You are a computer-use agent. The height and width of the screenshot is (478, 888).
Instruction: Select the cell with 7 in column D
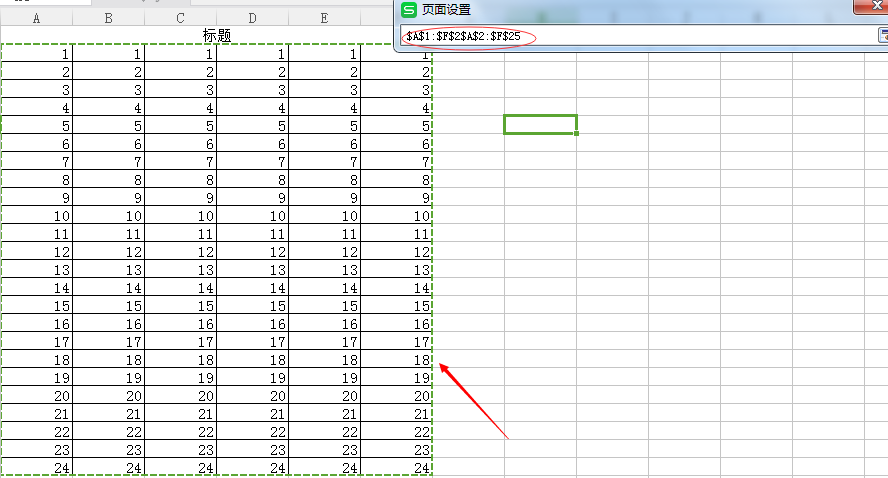[253, 161]
